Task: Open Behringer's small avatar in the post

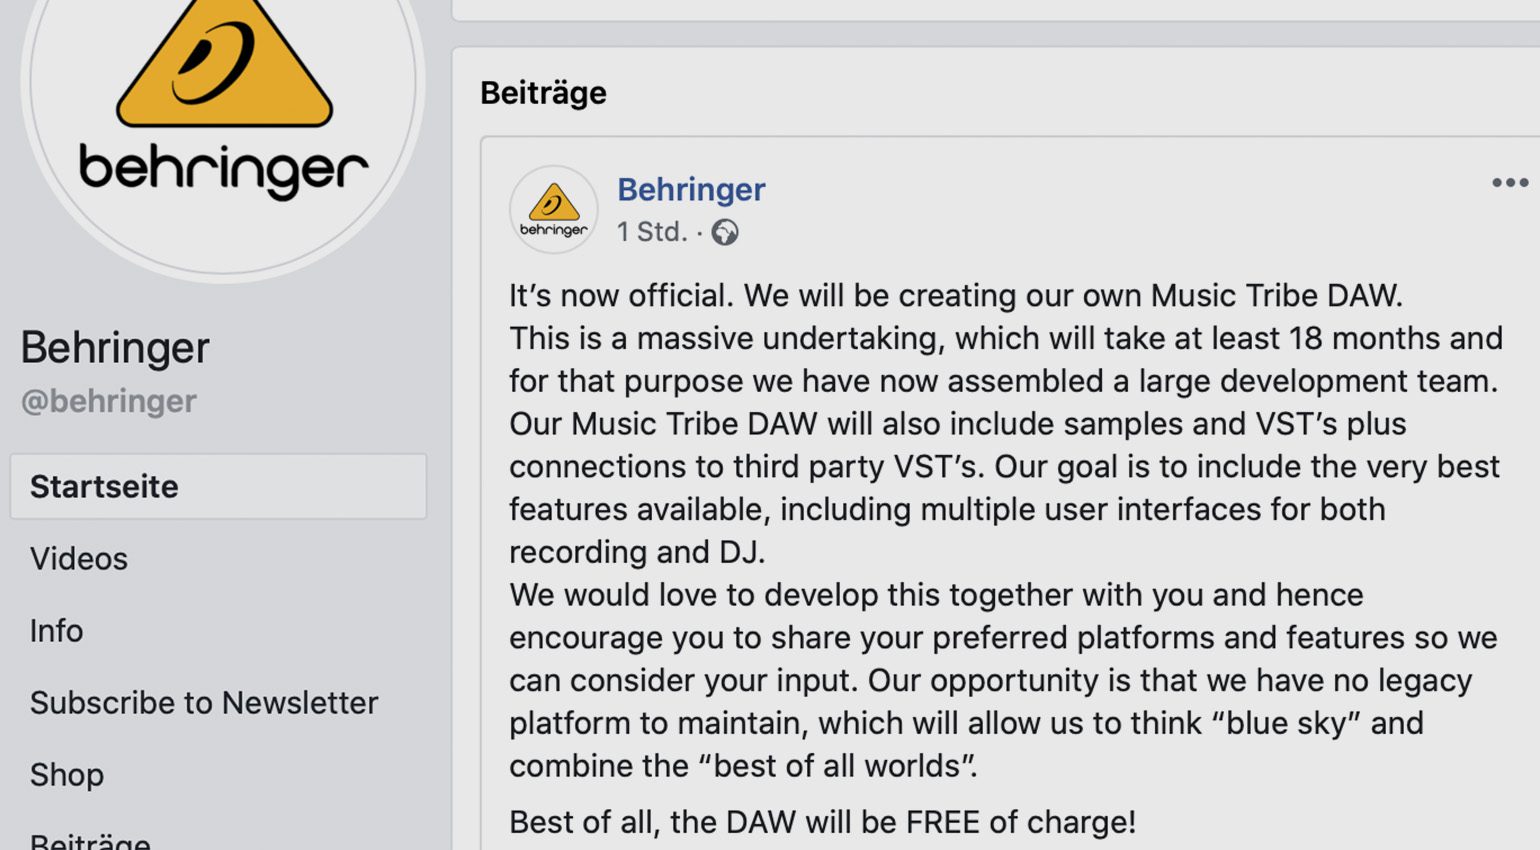Action: pos(553,209)
